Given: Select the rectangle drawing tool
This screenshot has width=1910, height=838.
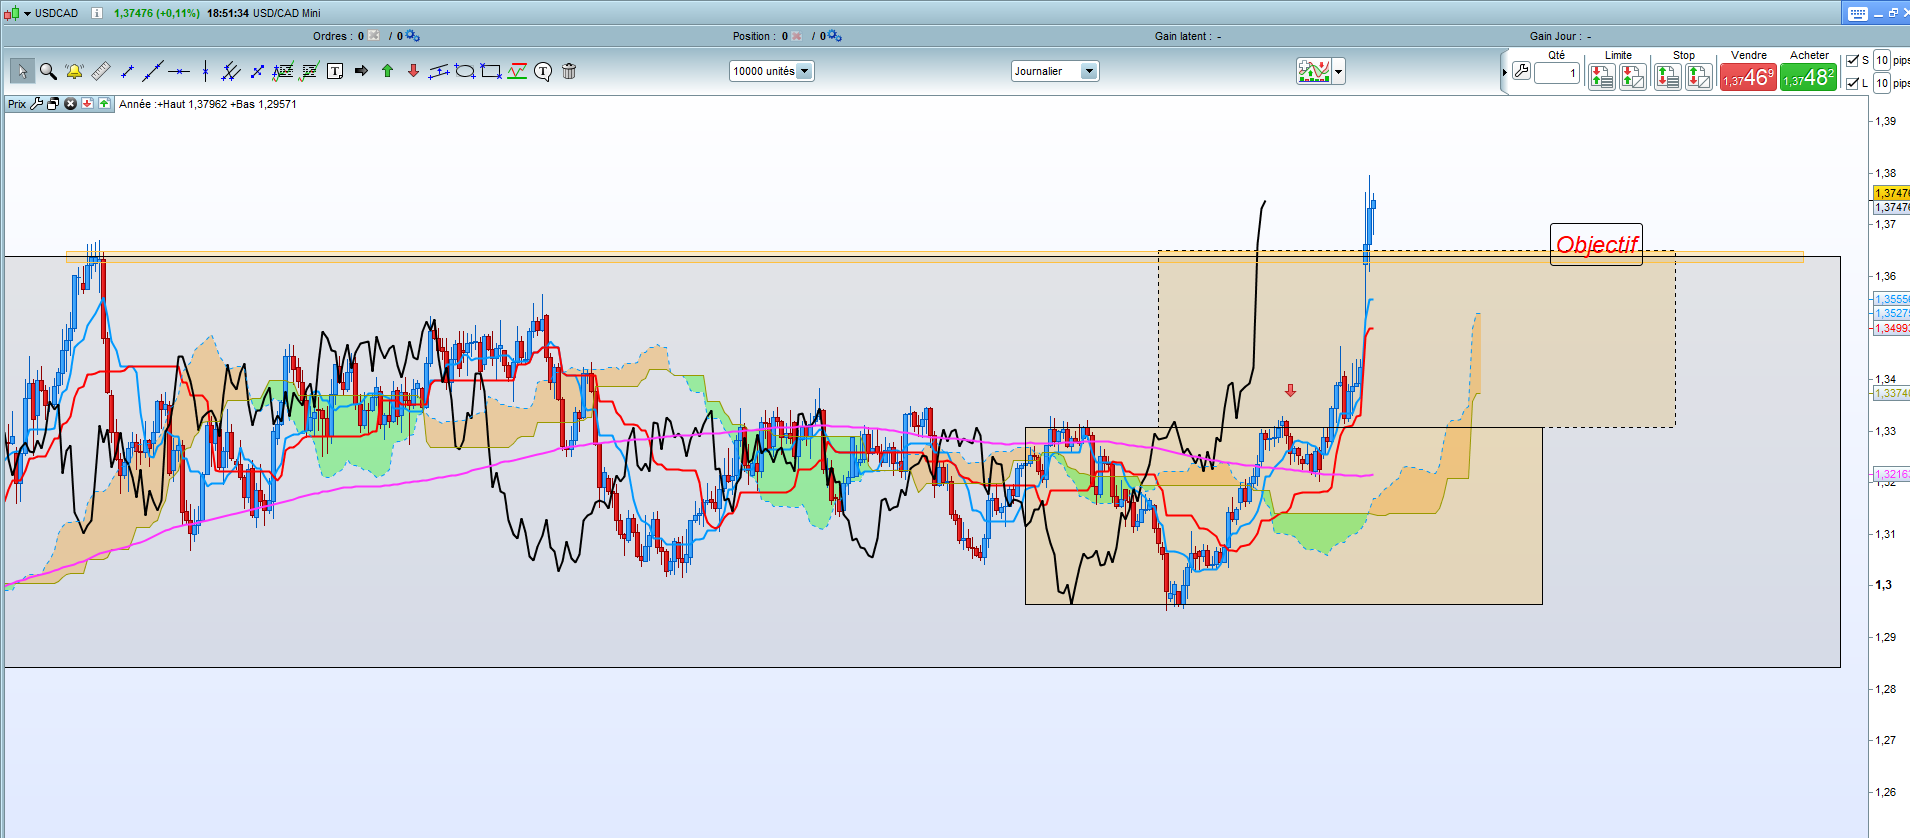Looking at the screenshot, I should 490,71.
